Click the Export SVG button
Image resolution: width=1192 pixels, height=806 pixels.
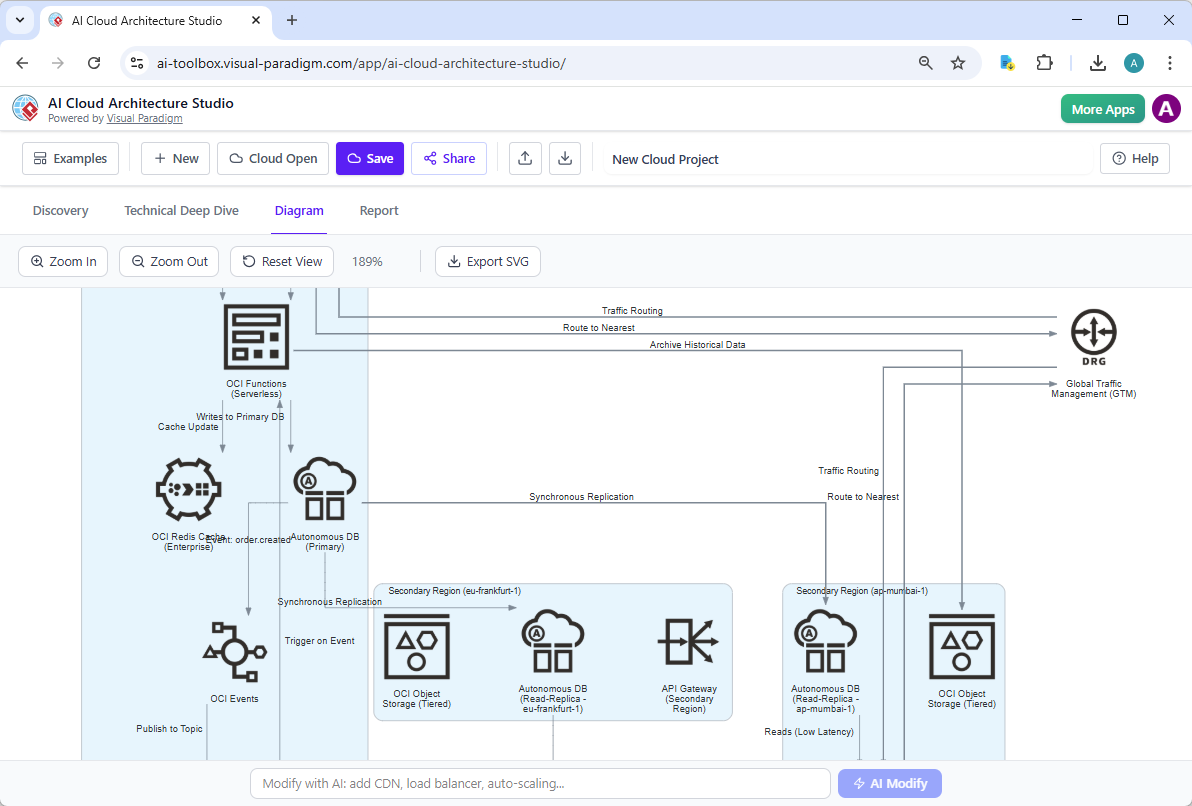488,261
